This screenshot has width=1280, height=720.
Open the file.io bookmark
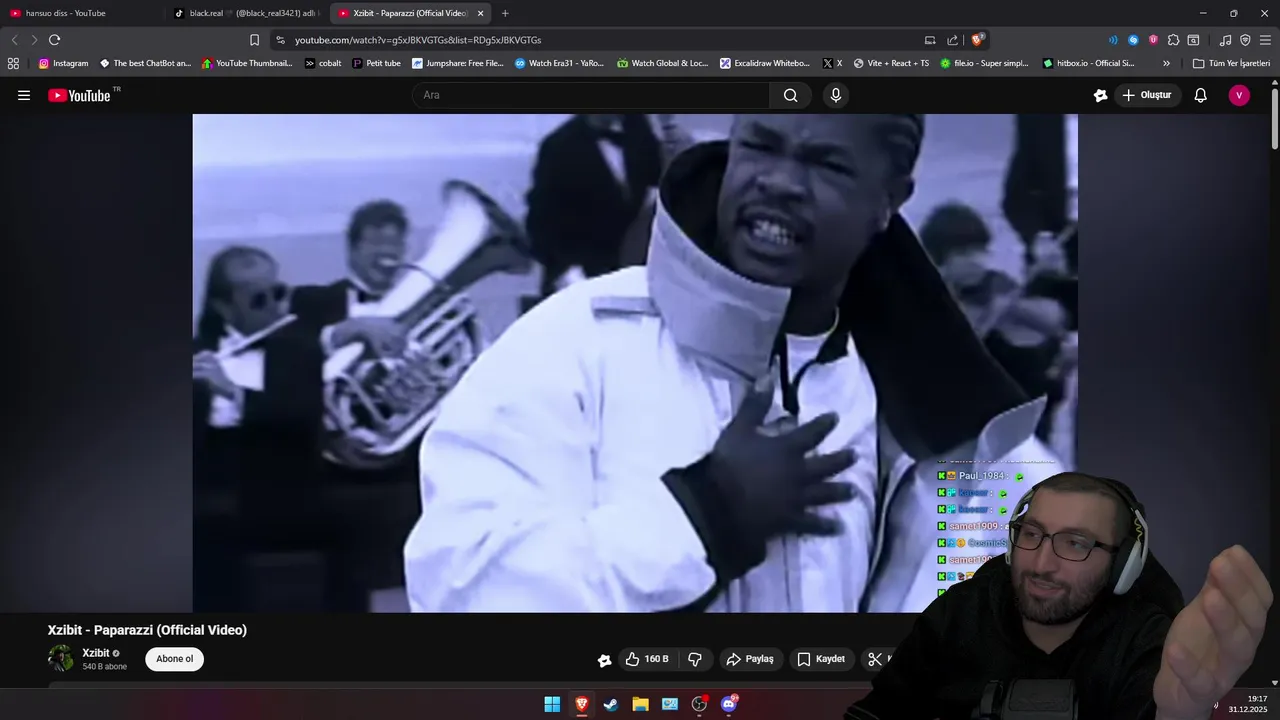(x=984, y=63)
